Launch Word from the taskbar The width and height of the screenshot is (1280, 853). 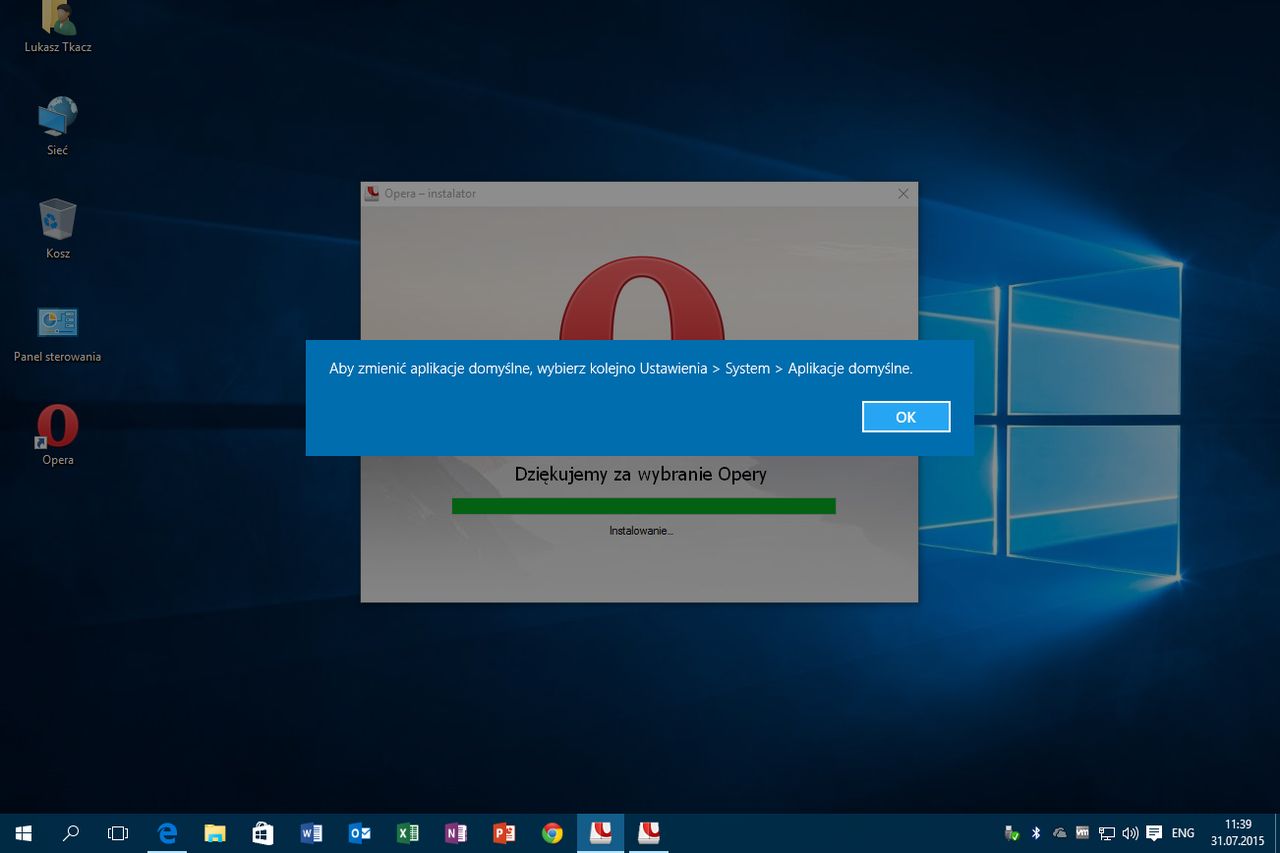[311, 833]
